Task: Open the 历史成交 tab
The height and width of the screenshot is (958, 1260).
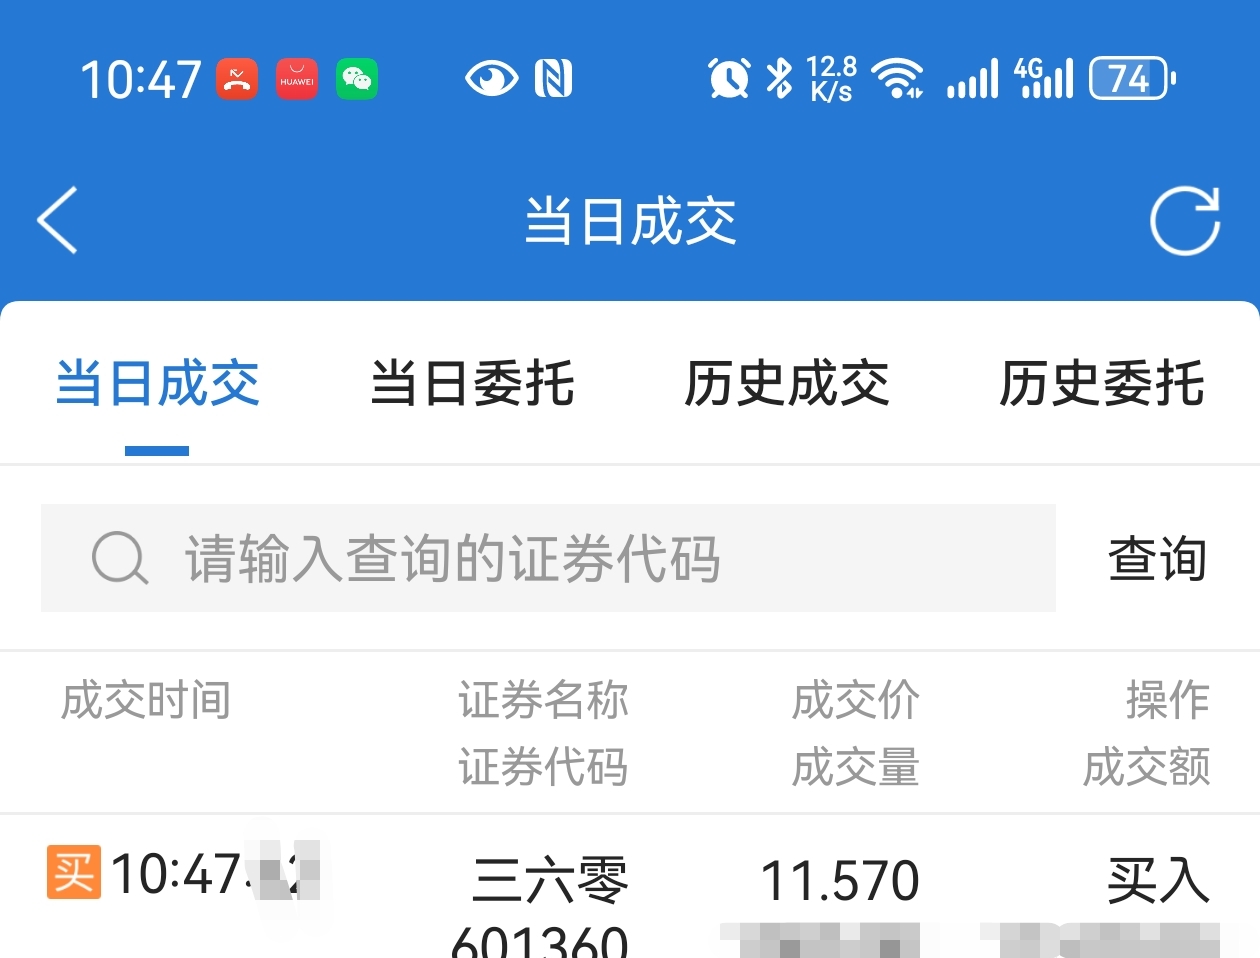Action: (x=787, y=384)
